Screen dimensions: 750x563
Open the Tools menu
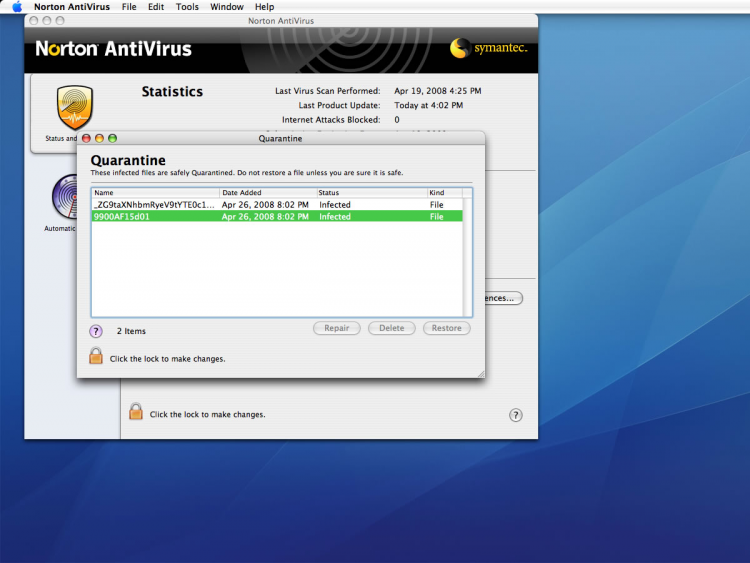(187, 7)
